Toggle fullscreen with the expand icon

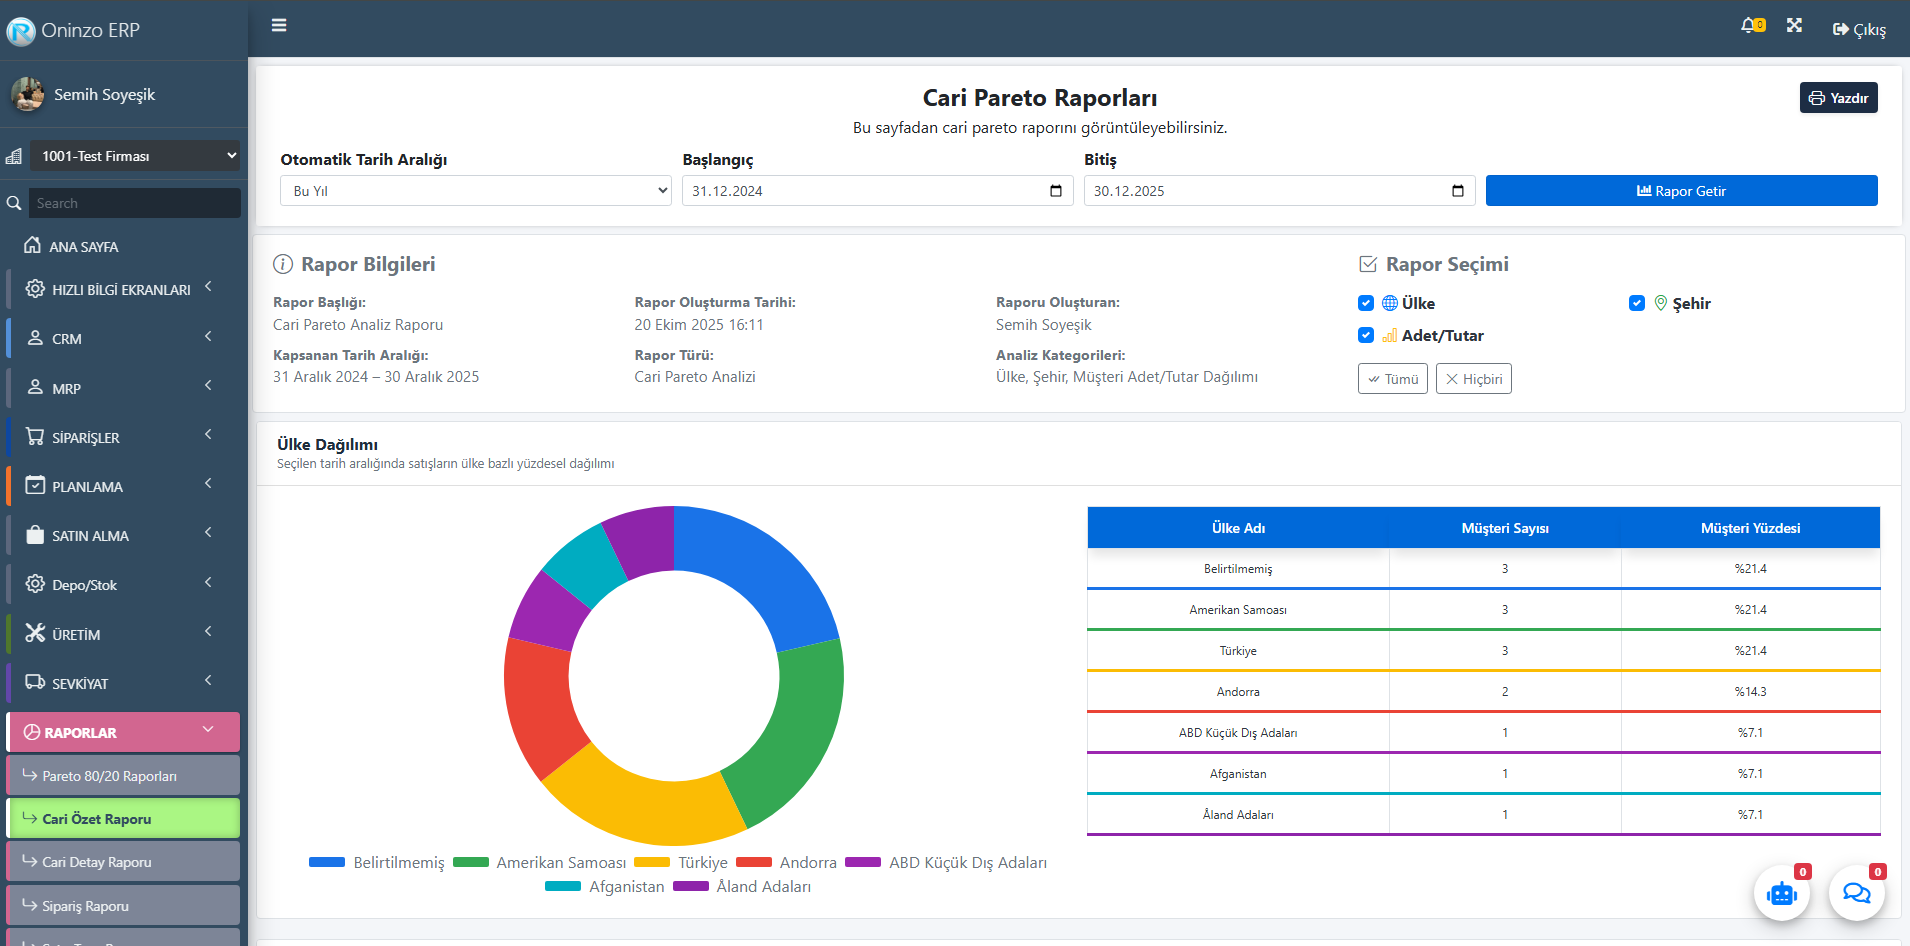pos(1794,26)
